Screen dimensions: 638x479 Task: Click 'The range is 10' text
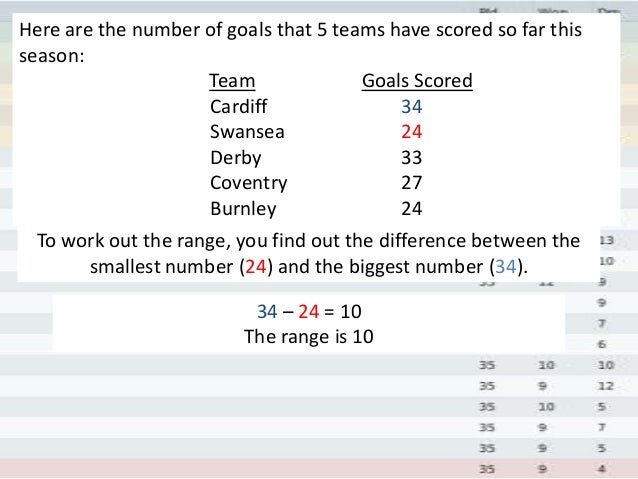[308, 337]
